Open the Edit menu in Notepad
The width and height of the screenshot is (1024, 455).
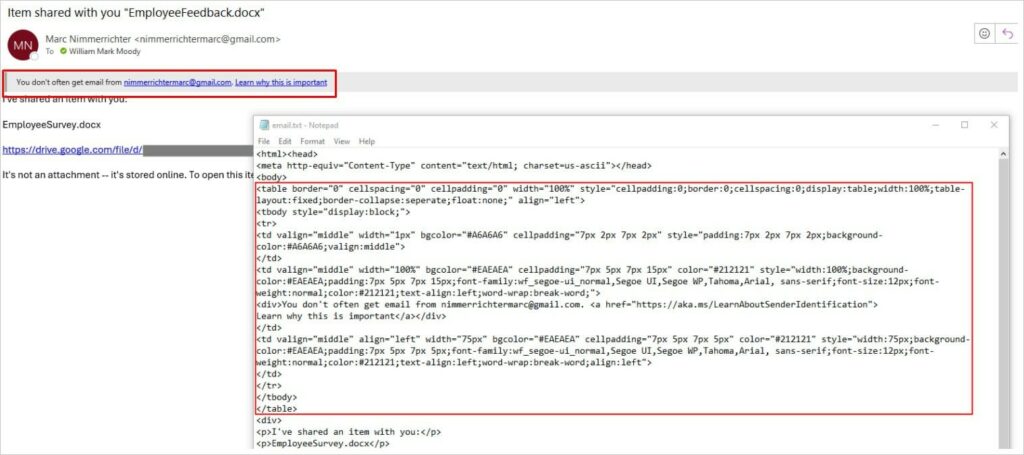tap(285, 141)
